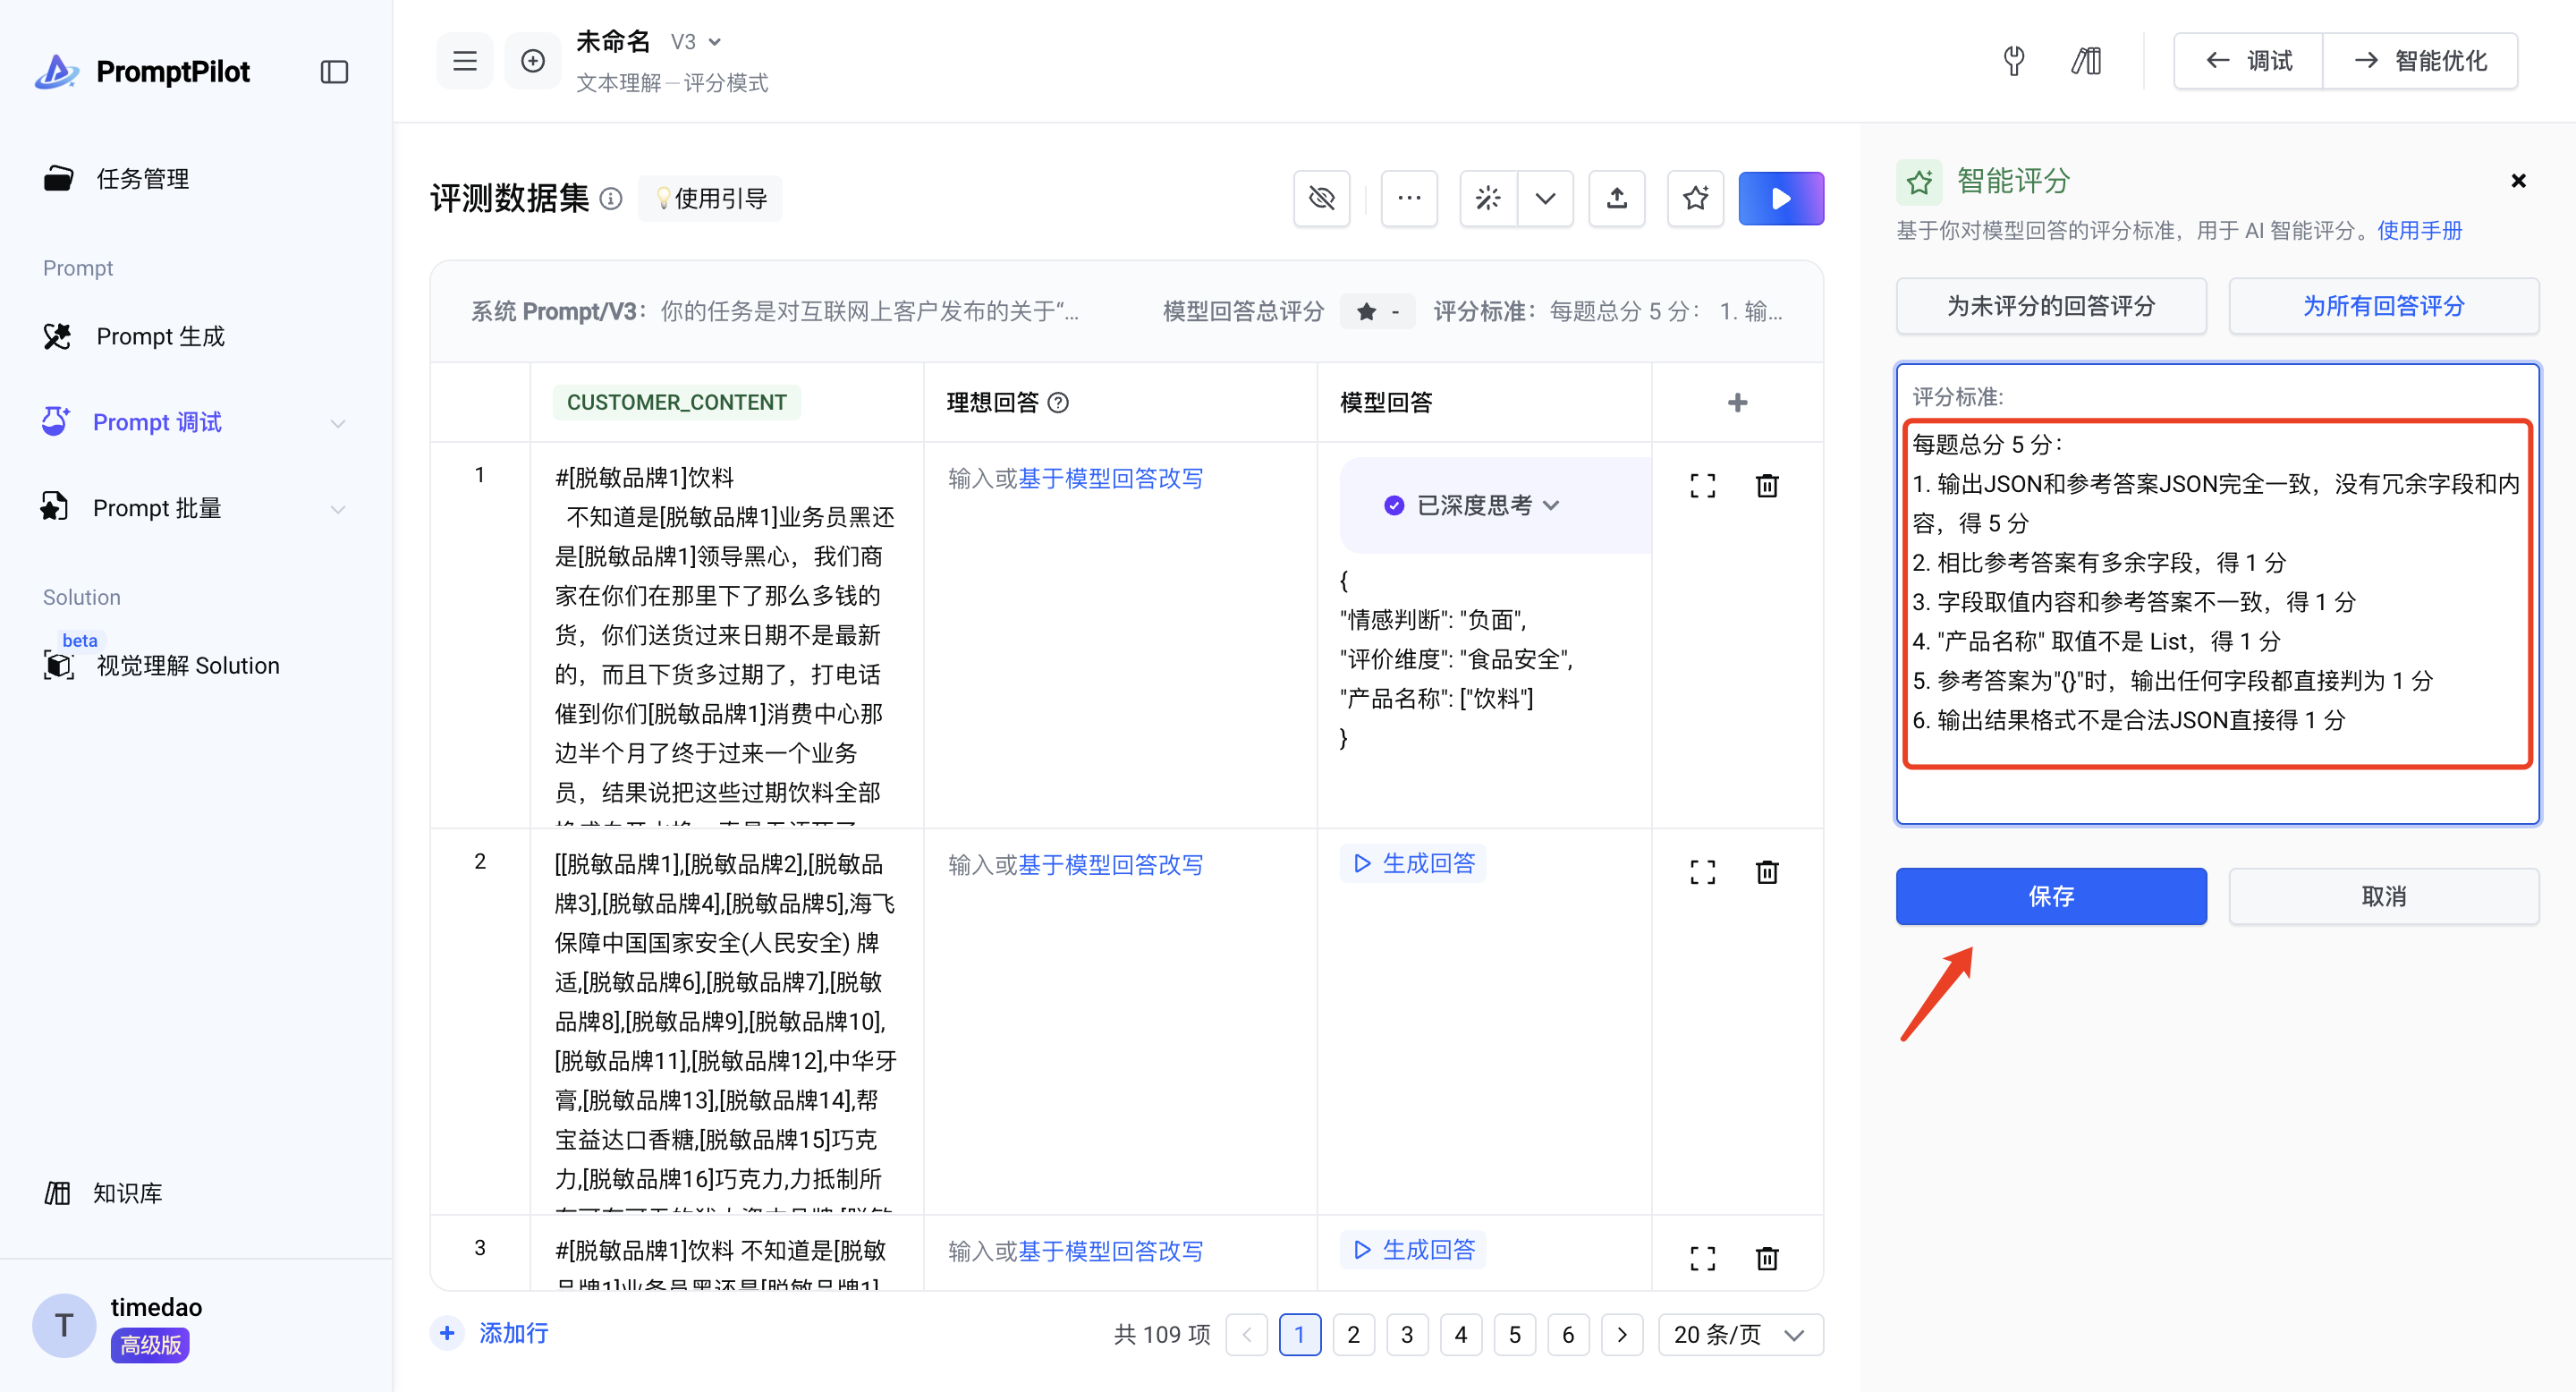Open the three-dots more options menu
2576x1392 pixels.
(x=1409, y=198)
